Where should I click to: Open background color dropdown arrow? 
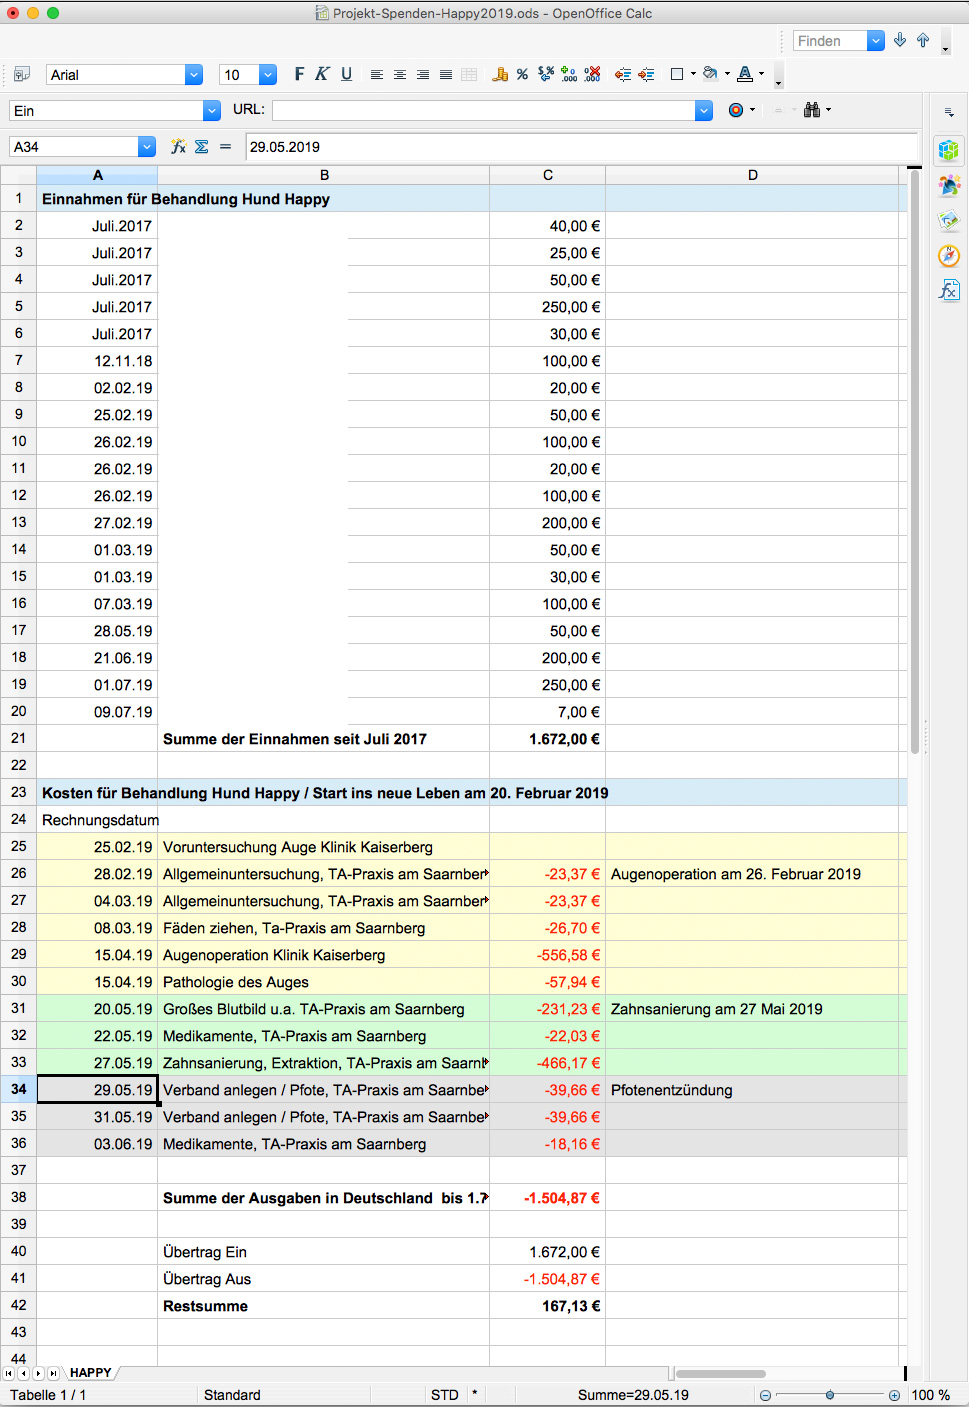727,74
